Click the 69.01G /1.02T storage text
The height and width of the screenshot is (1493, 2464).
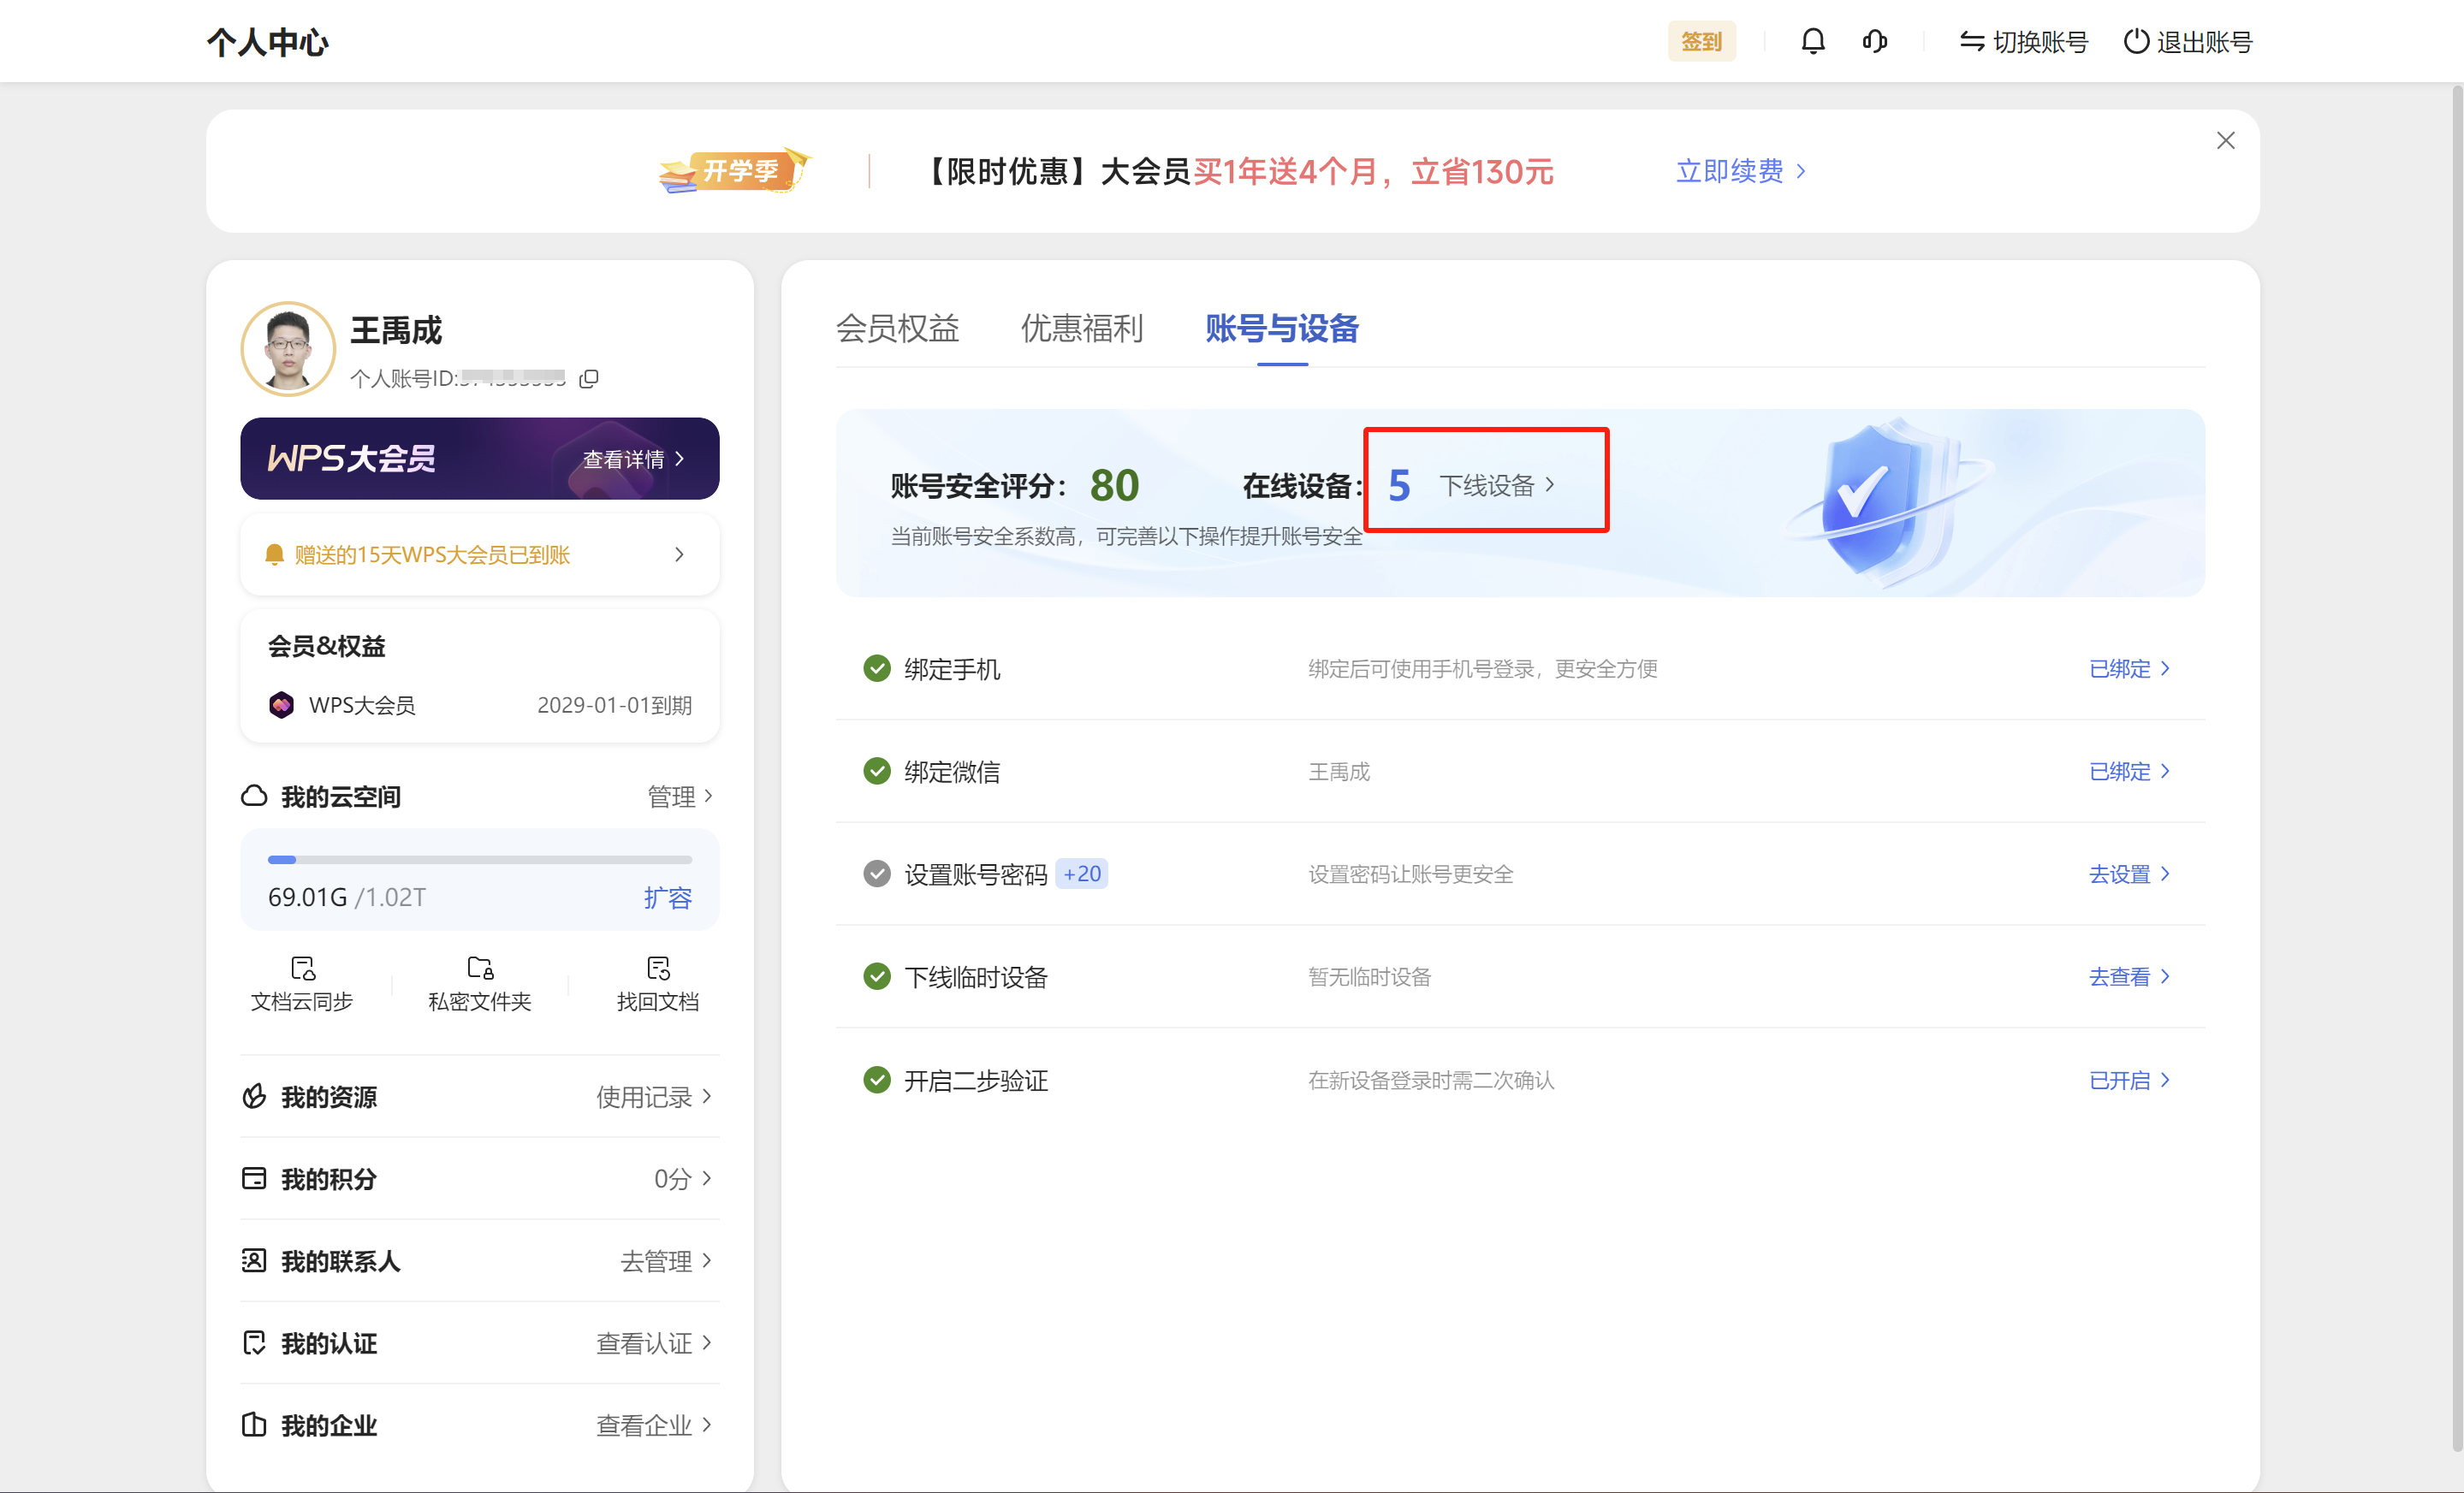point(346,897)
